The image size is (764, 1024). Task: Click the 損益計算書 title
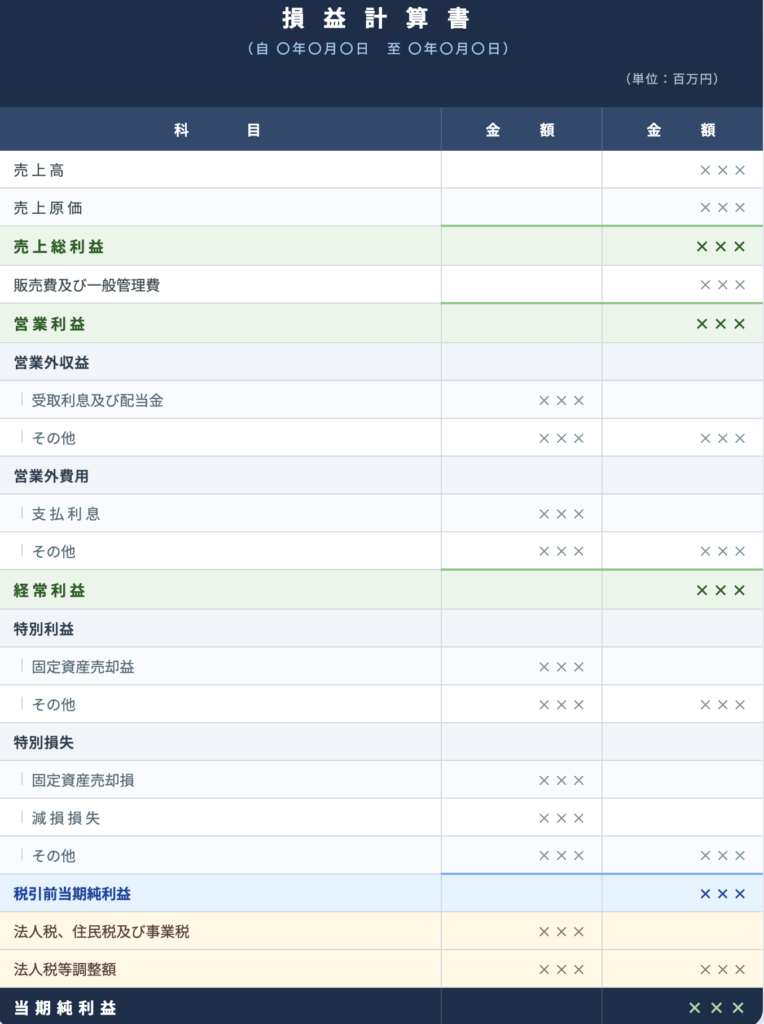tap(381, 19)
